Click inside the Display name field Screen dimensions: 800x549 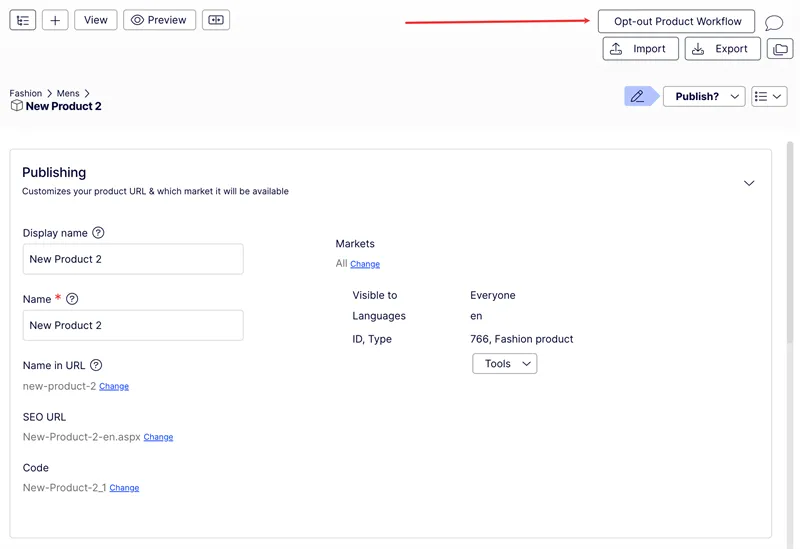(133, 259)
